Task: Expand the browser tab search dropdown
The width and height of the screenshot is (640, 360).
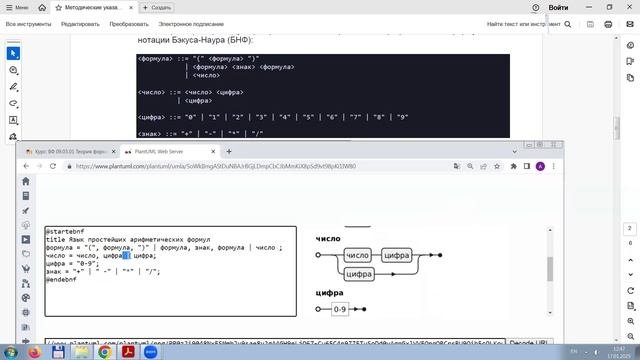Action: [x=514, y=151]
